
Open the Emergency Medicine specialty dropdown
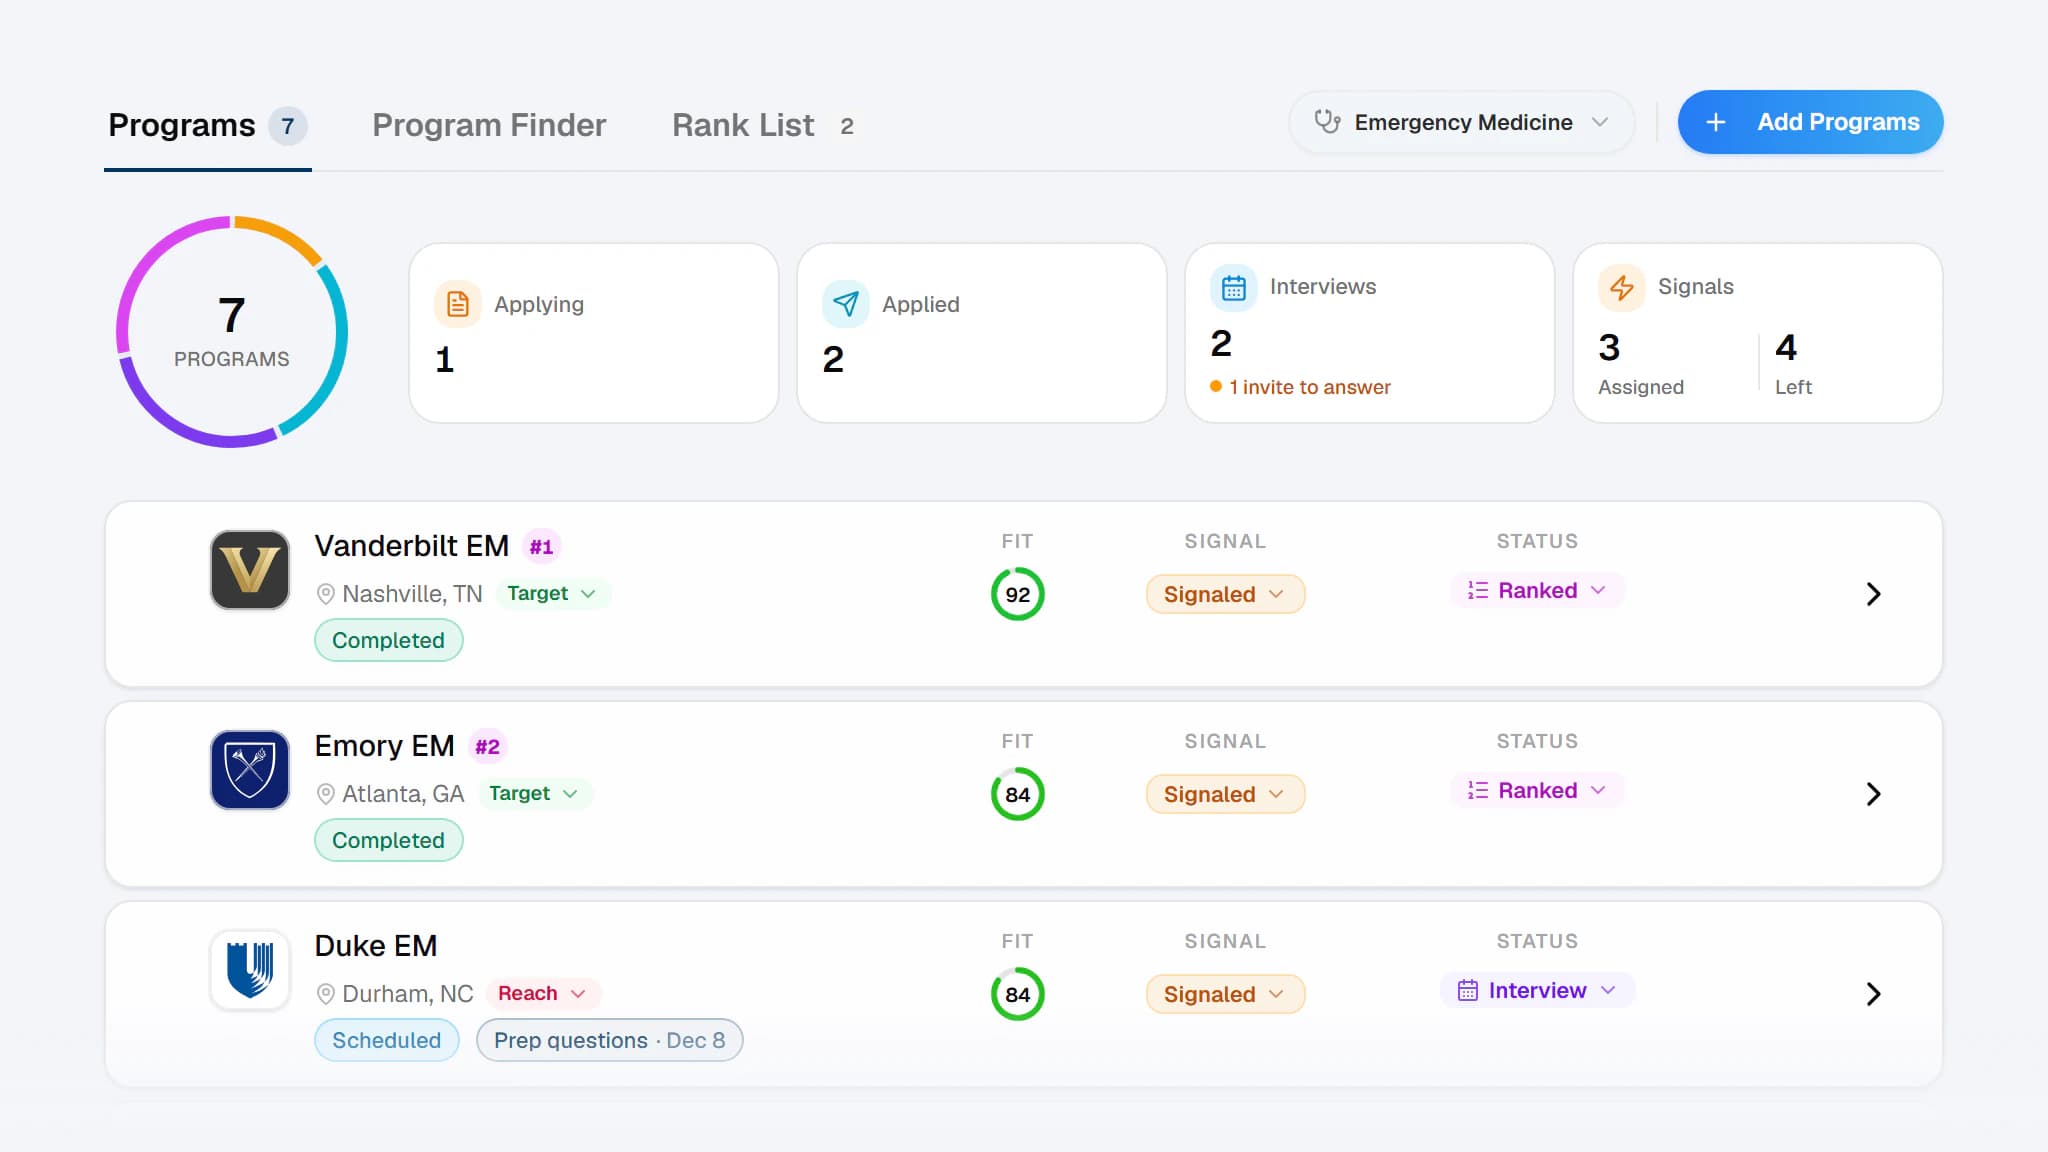[x=1462, y=122]
